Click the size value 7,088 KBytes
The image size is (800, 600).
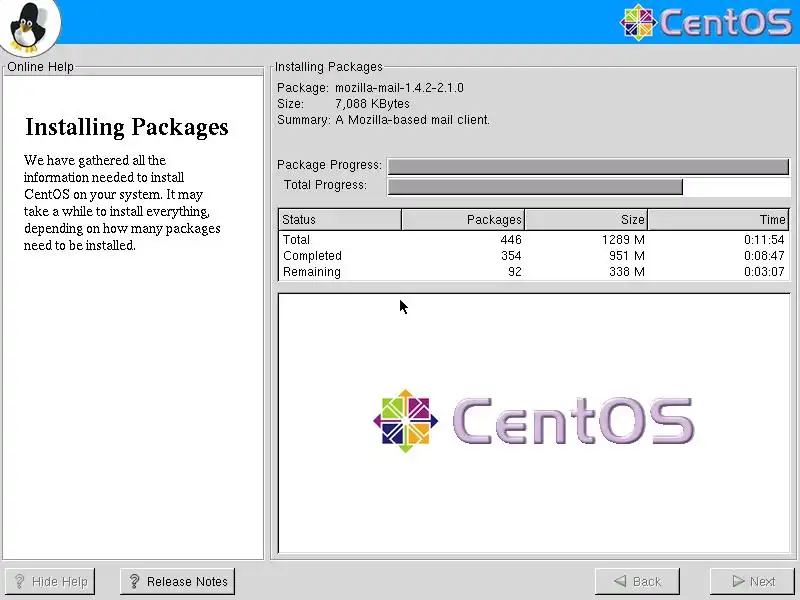(x=372, y=104)
